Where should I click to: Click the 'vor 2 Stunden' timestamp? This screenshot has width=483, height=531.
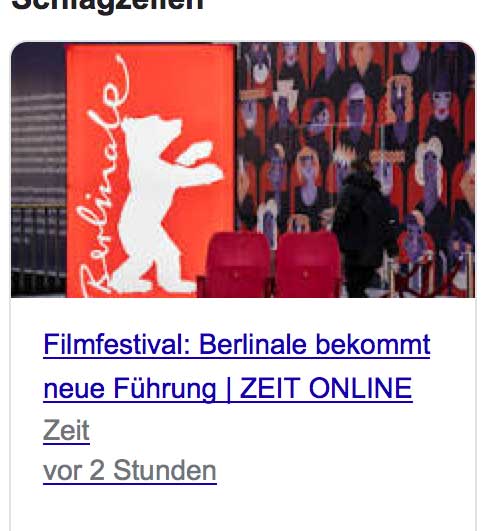pyautogui.click(x=130, y=471)
